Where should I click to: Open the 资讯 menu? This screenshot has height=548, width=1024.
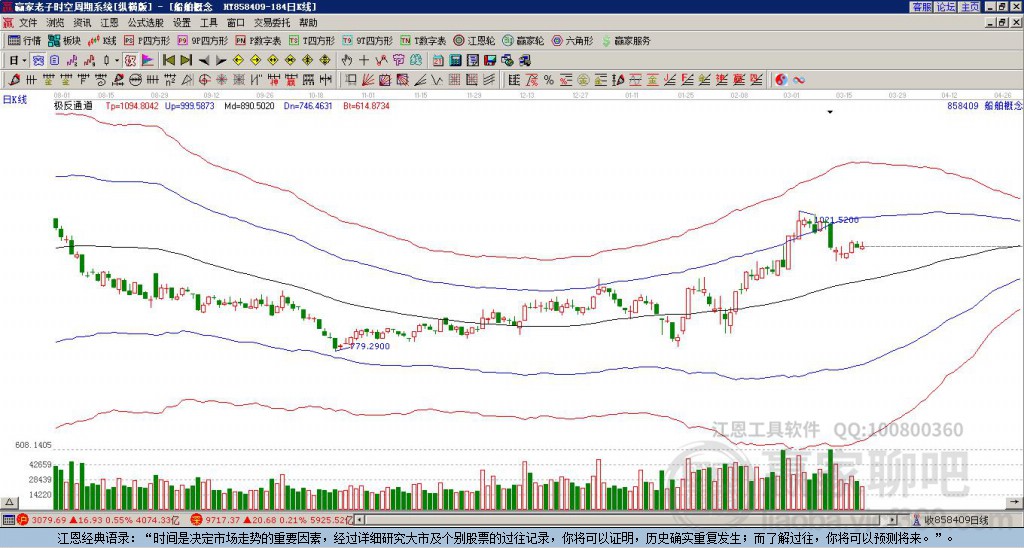coord(82,23)
